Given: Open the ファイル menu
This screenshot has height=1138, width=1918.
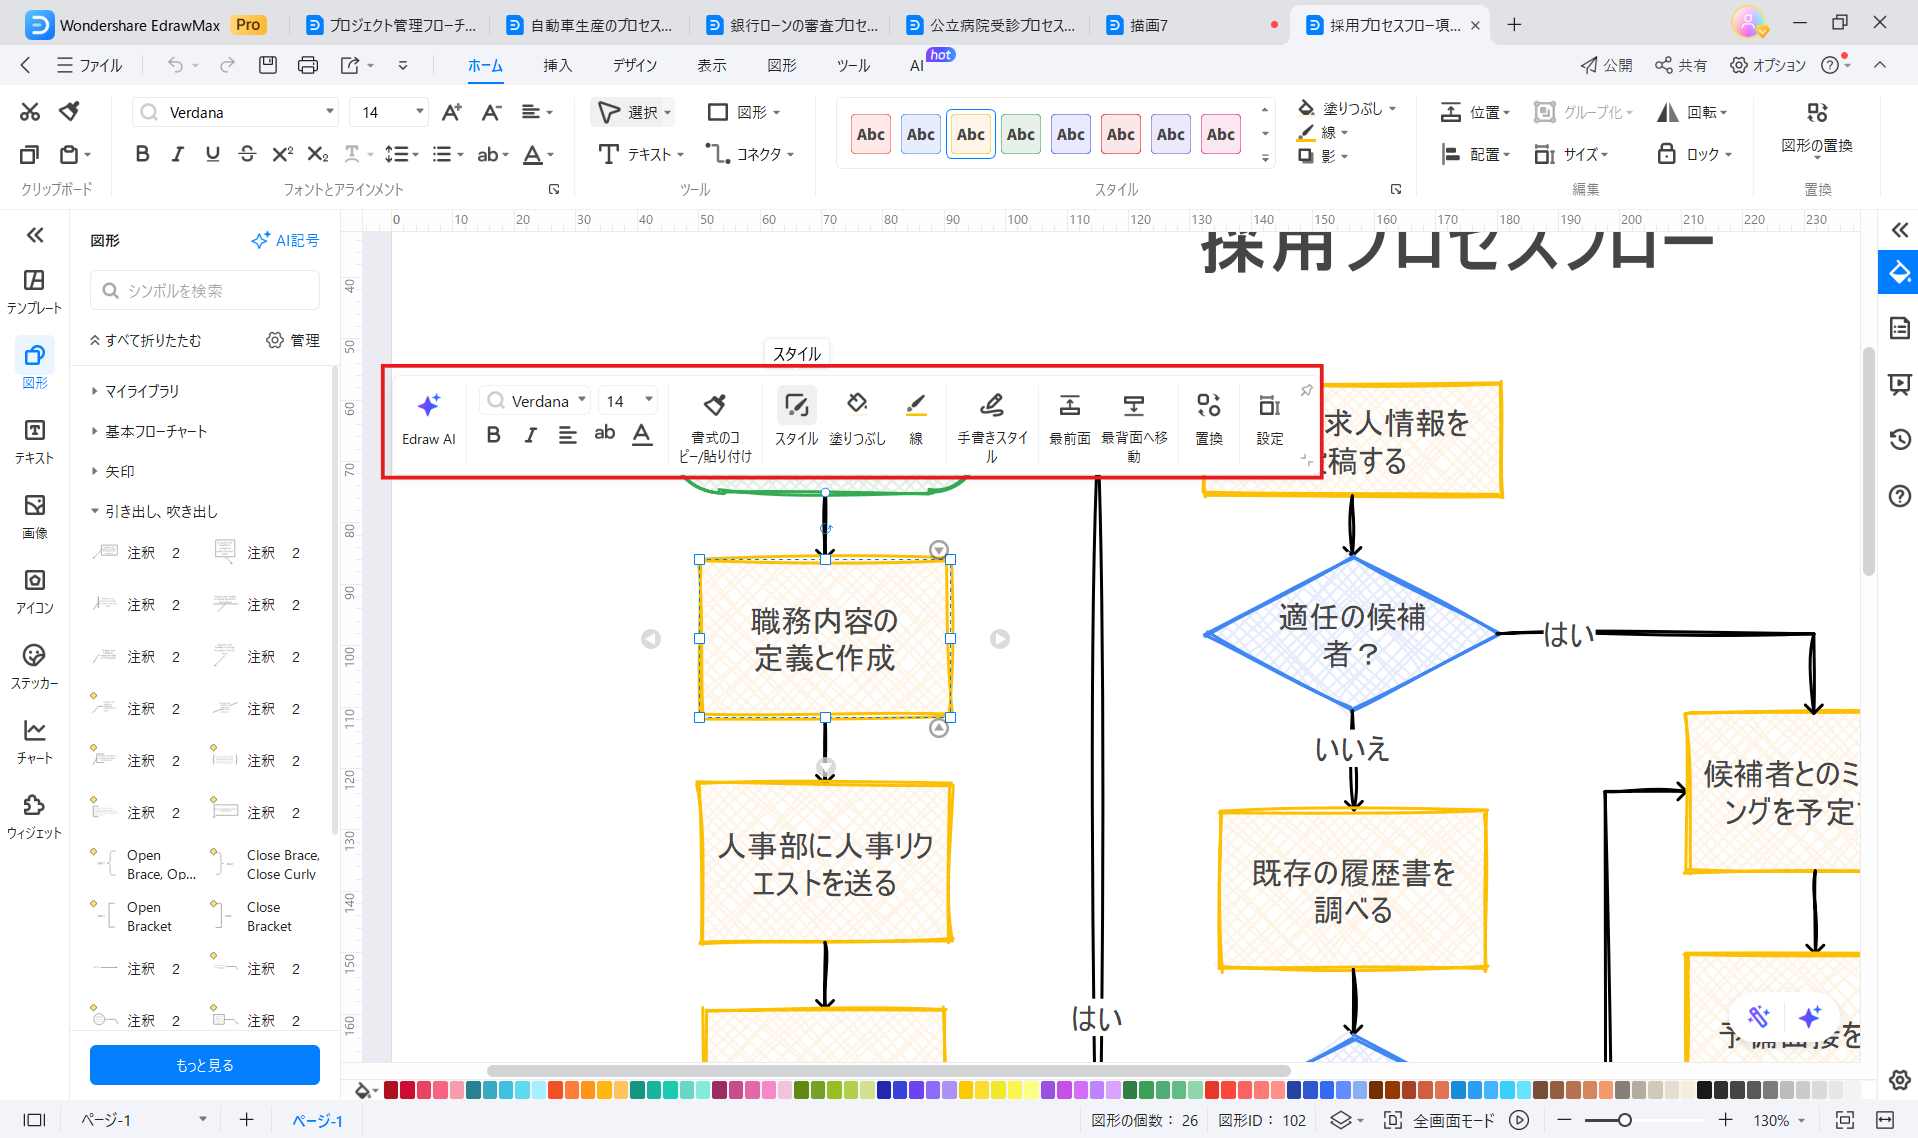Looking at the screenshot, I should (90, 65).
